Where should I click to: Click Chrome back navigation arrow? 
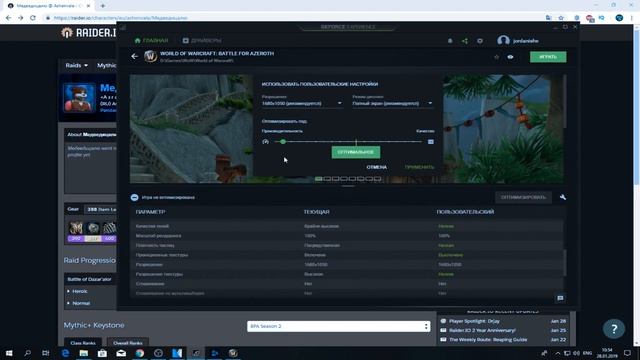9,18
